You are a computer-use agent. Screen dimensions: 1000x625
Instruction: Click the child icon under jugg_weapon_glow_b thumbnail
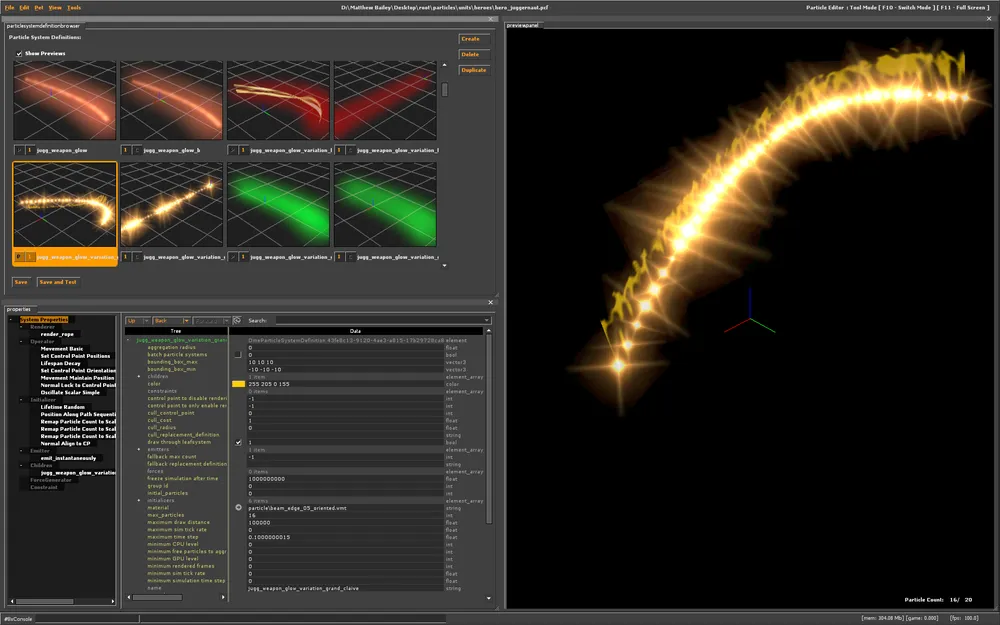coord(137,150)
